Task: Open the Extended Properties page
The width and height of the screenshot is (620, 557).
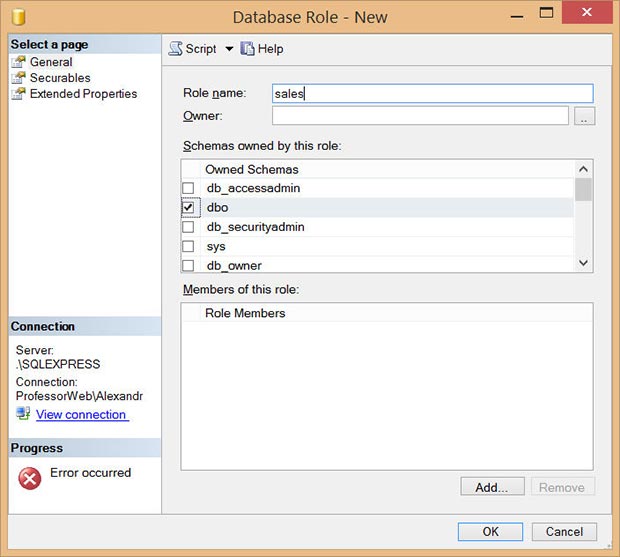Action: 83,94
